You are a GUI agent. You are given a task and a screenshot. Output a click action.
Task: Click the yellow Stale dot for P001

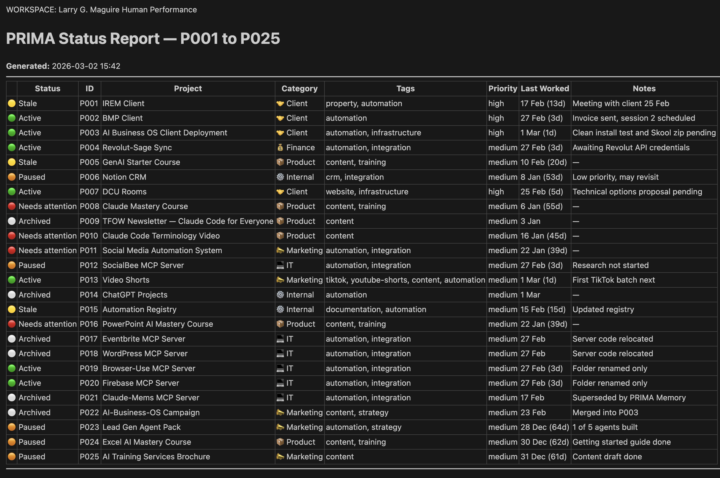pyautogui.click(x=12, y=103)
